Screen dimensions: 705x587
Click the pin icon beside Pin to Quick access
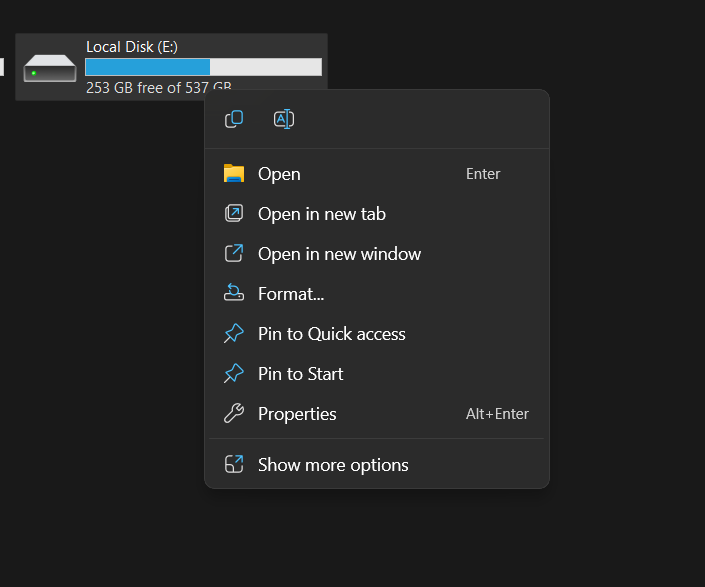coord(234,333)
